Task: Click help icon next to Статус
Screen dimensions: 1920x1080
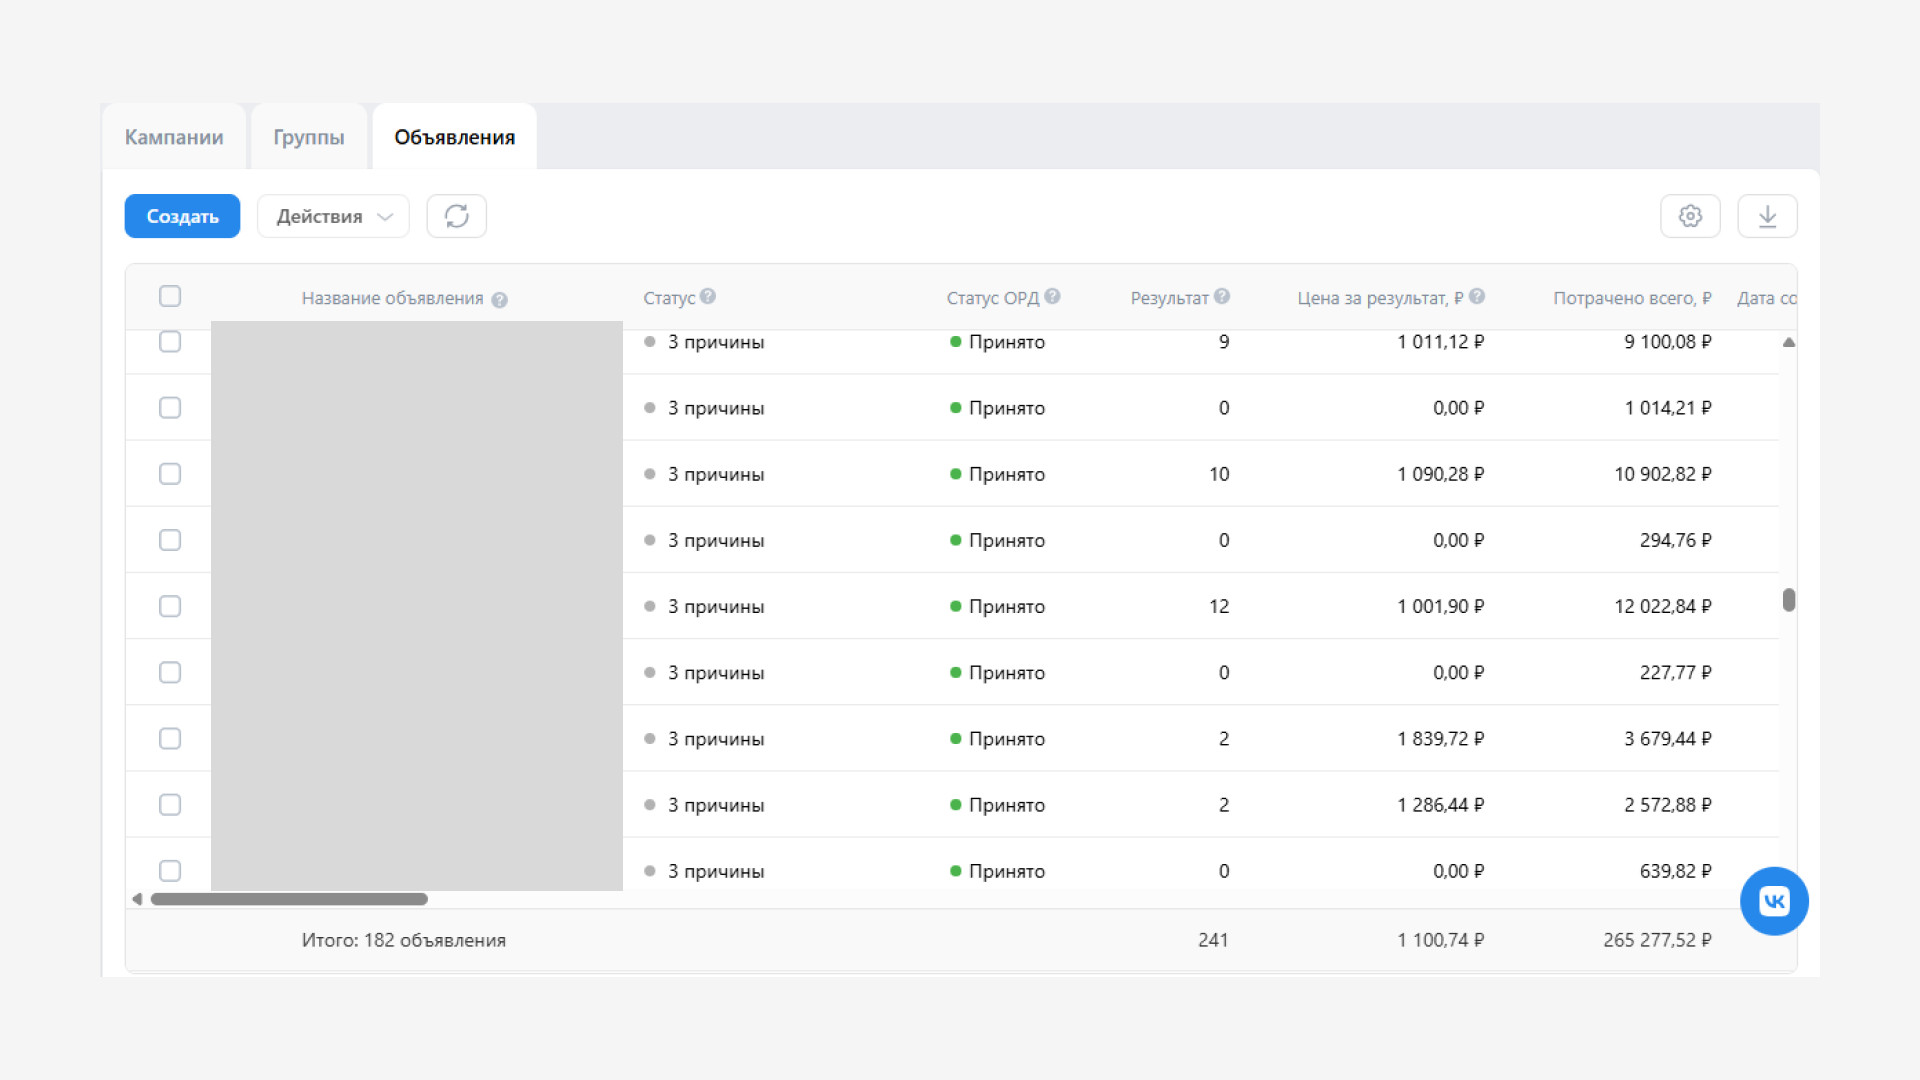Action: (x=708, y=296)
